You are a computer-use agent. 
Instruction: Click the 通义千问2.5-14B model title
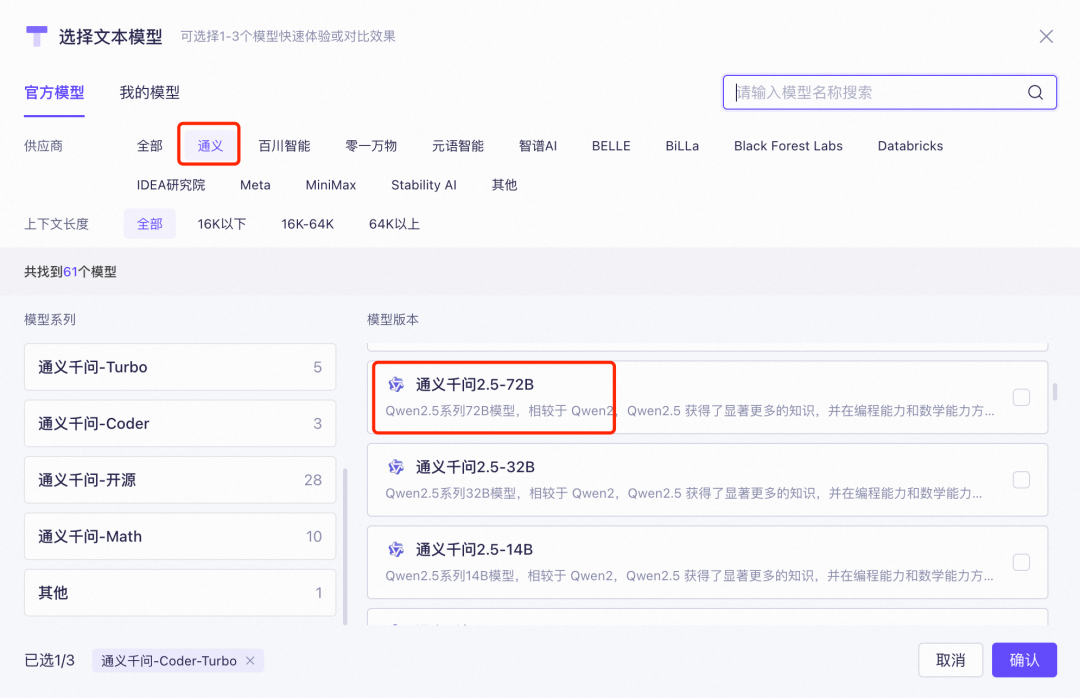coord(474,550)
